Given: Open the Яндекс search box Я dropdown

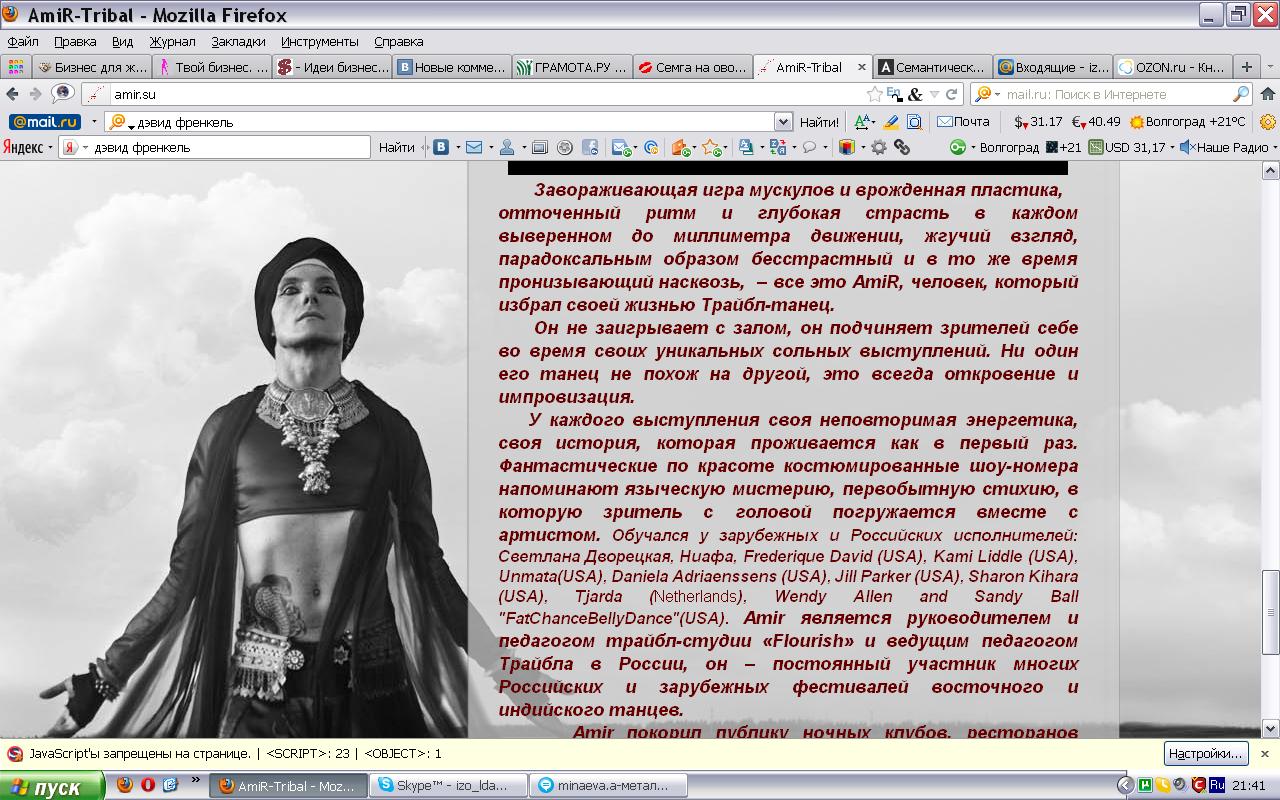Looking at the screenshot, I should pos(74,147).
